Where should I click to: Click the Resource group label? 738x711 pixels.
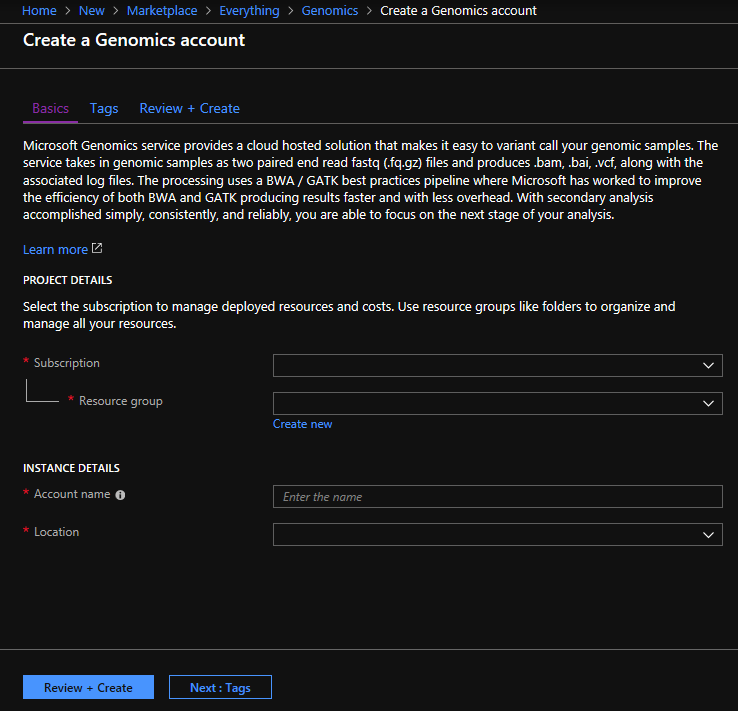pos(120,401)
